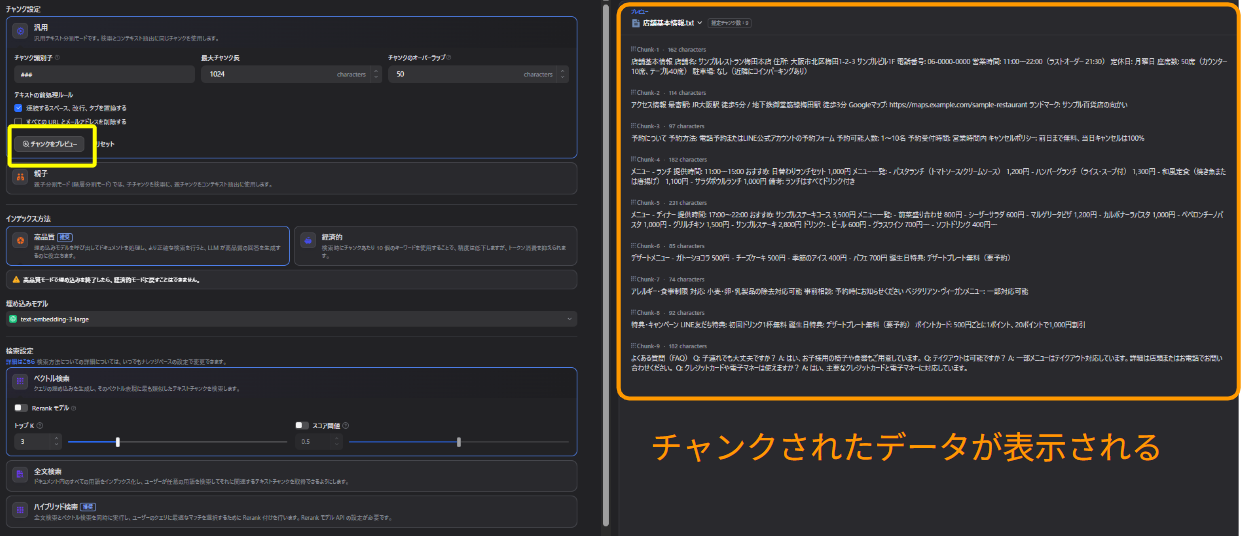Click the Chunk-9 label text
The image size is (1243, 536).
648,346
